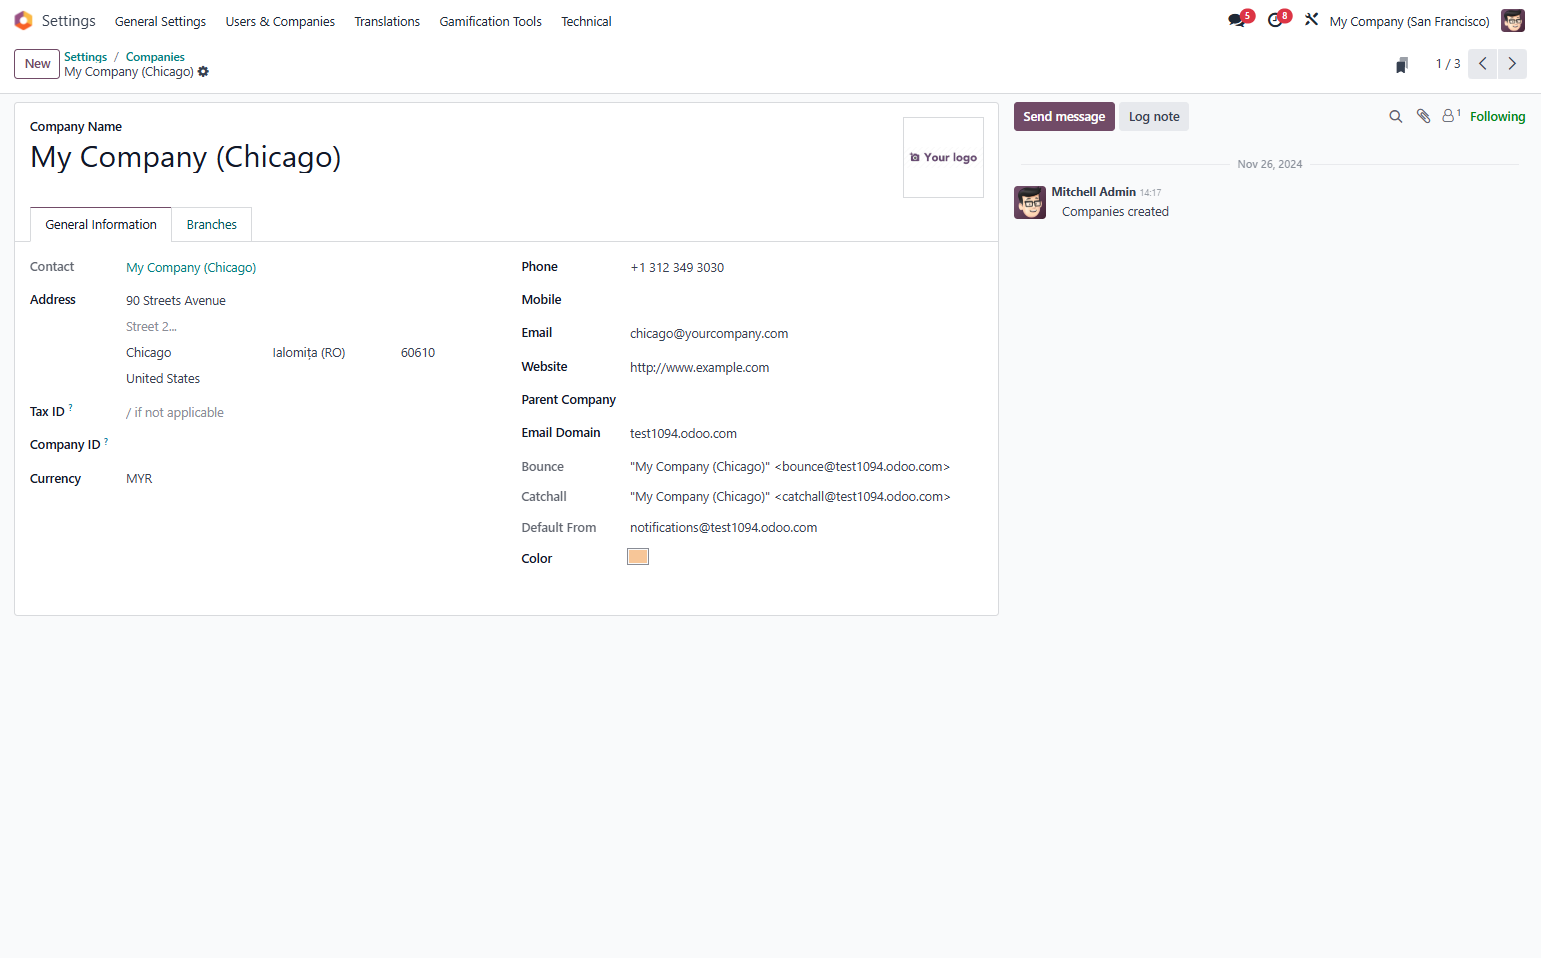Toggle Following status
Viewport: 1541px width, 958px height.
pyautogui.click(x=1497, y=117)
